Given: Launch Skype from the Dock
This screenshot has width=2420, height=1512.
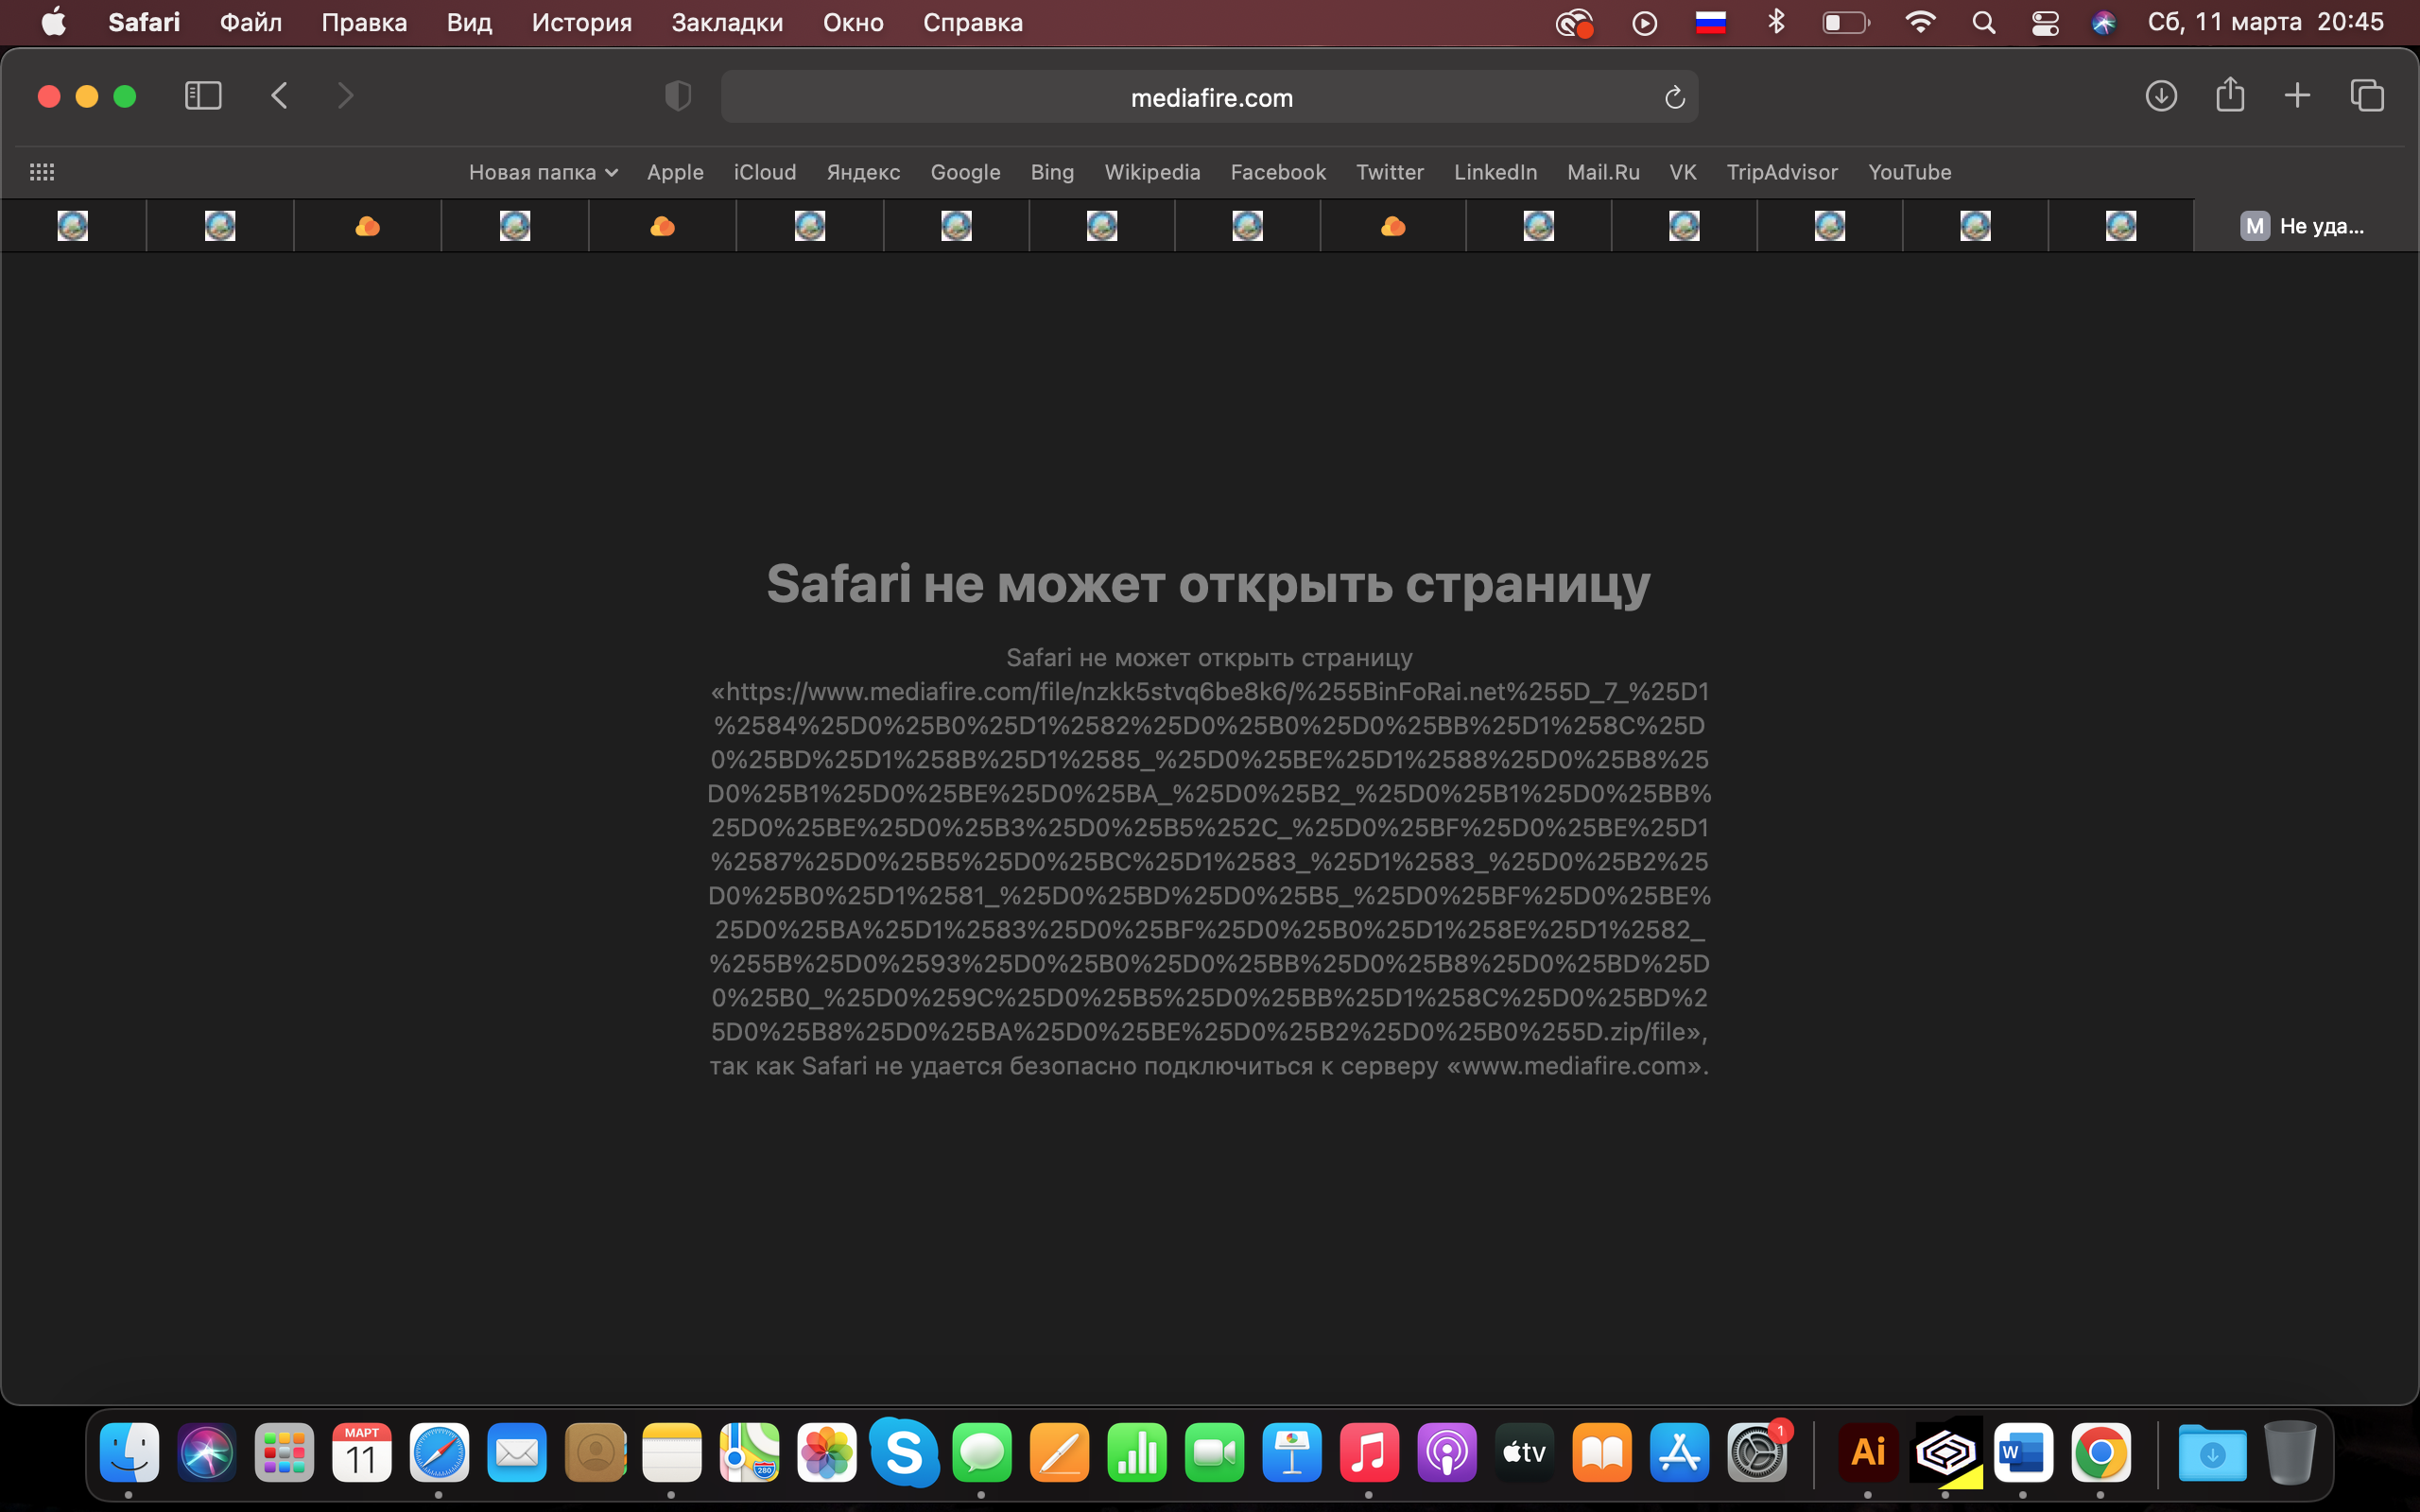Looking at the screenshot, I should pyautogui.click(x=904, y=1452).
